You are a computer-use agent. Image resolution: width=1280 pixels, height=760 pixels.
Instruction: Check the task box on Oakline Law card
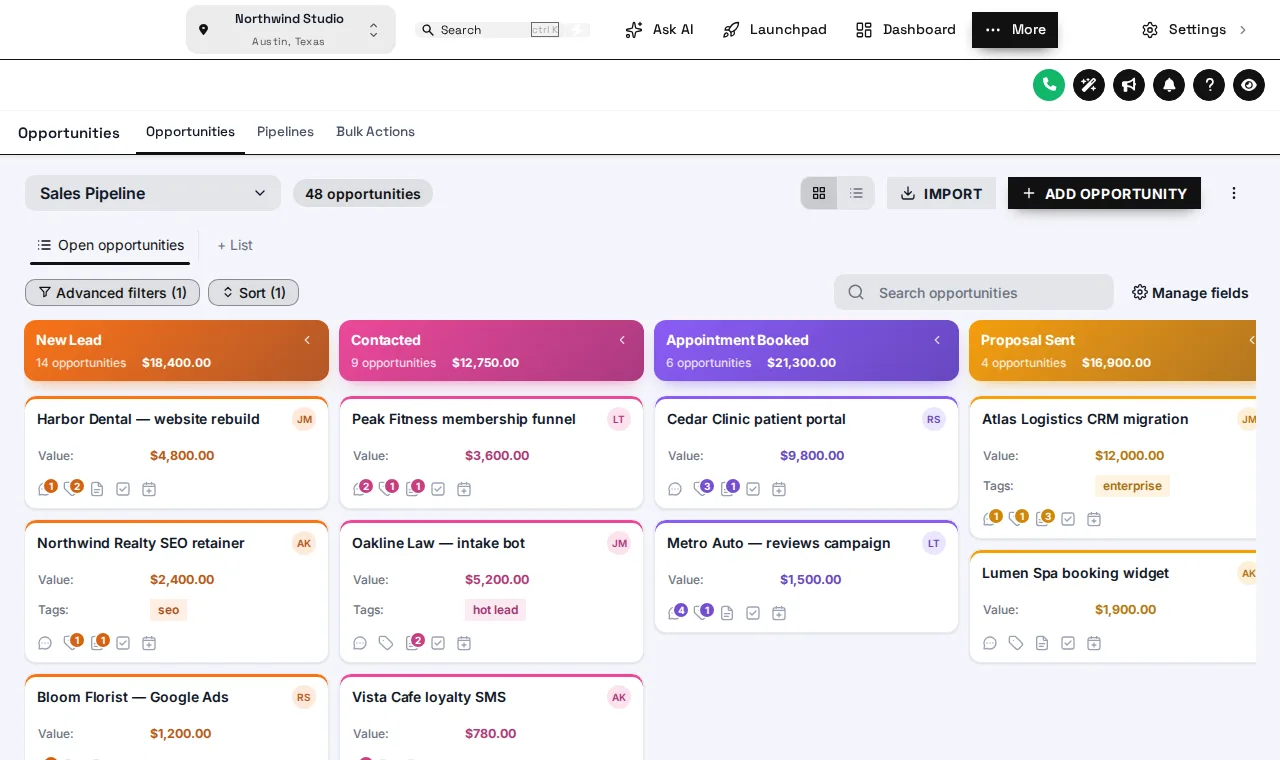pyautogui.click(x=438, y=643)
